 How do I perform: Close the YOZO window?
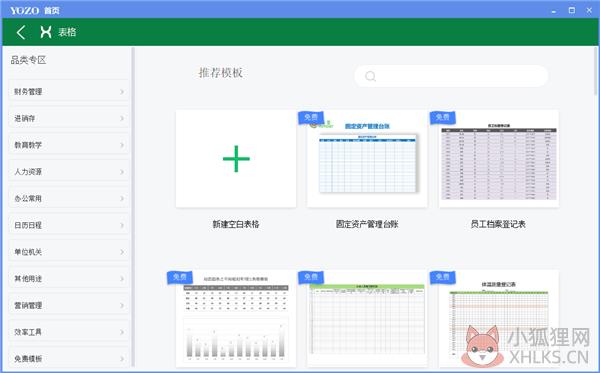589,11
